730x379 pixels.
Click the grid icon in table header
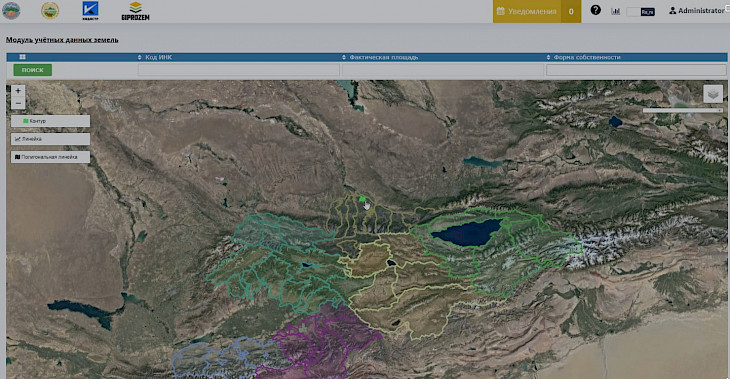coord(22,57)
